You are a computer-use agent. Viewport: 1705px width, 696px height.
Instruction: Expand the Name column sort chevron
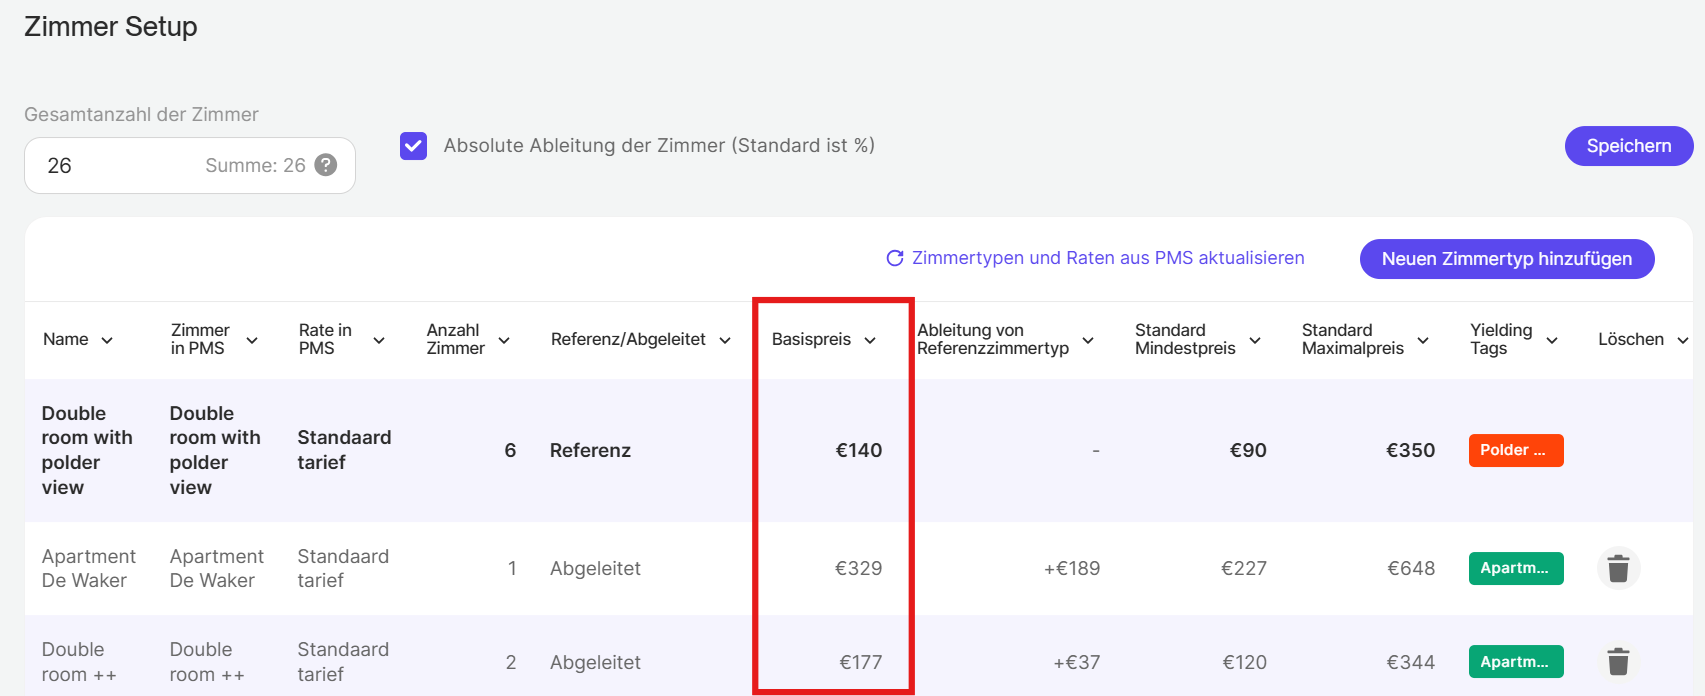(x=107, y=340)
